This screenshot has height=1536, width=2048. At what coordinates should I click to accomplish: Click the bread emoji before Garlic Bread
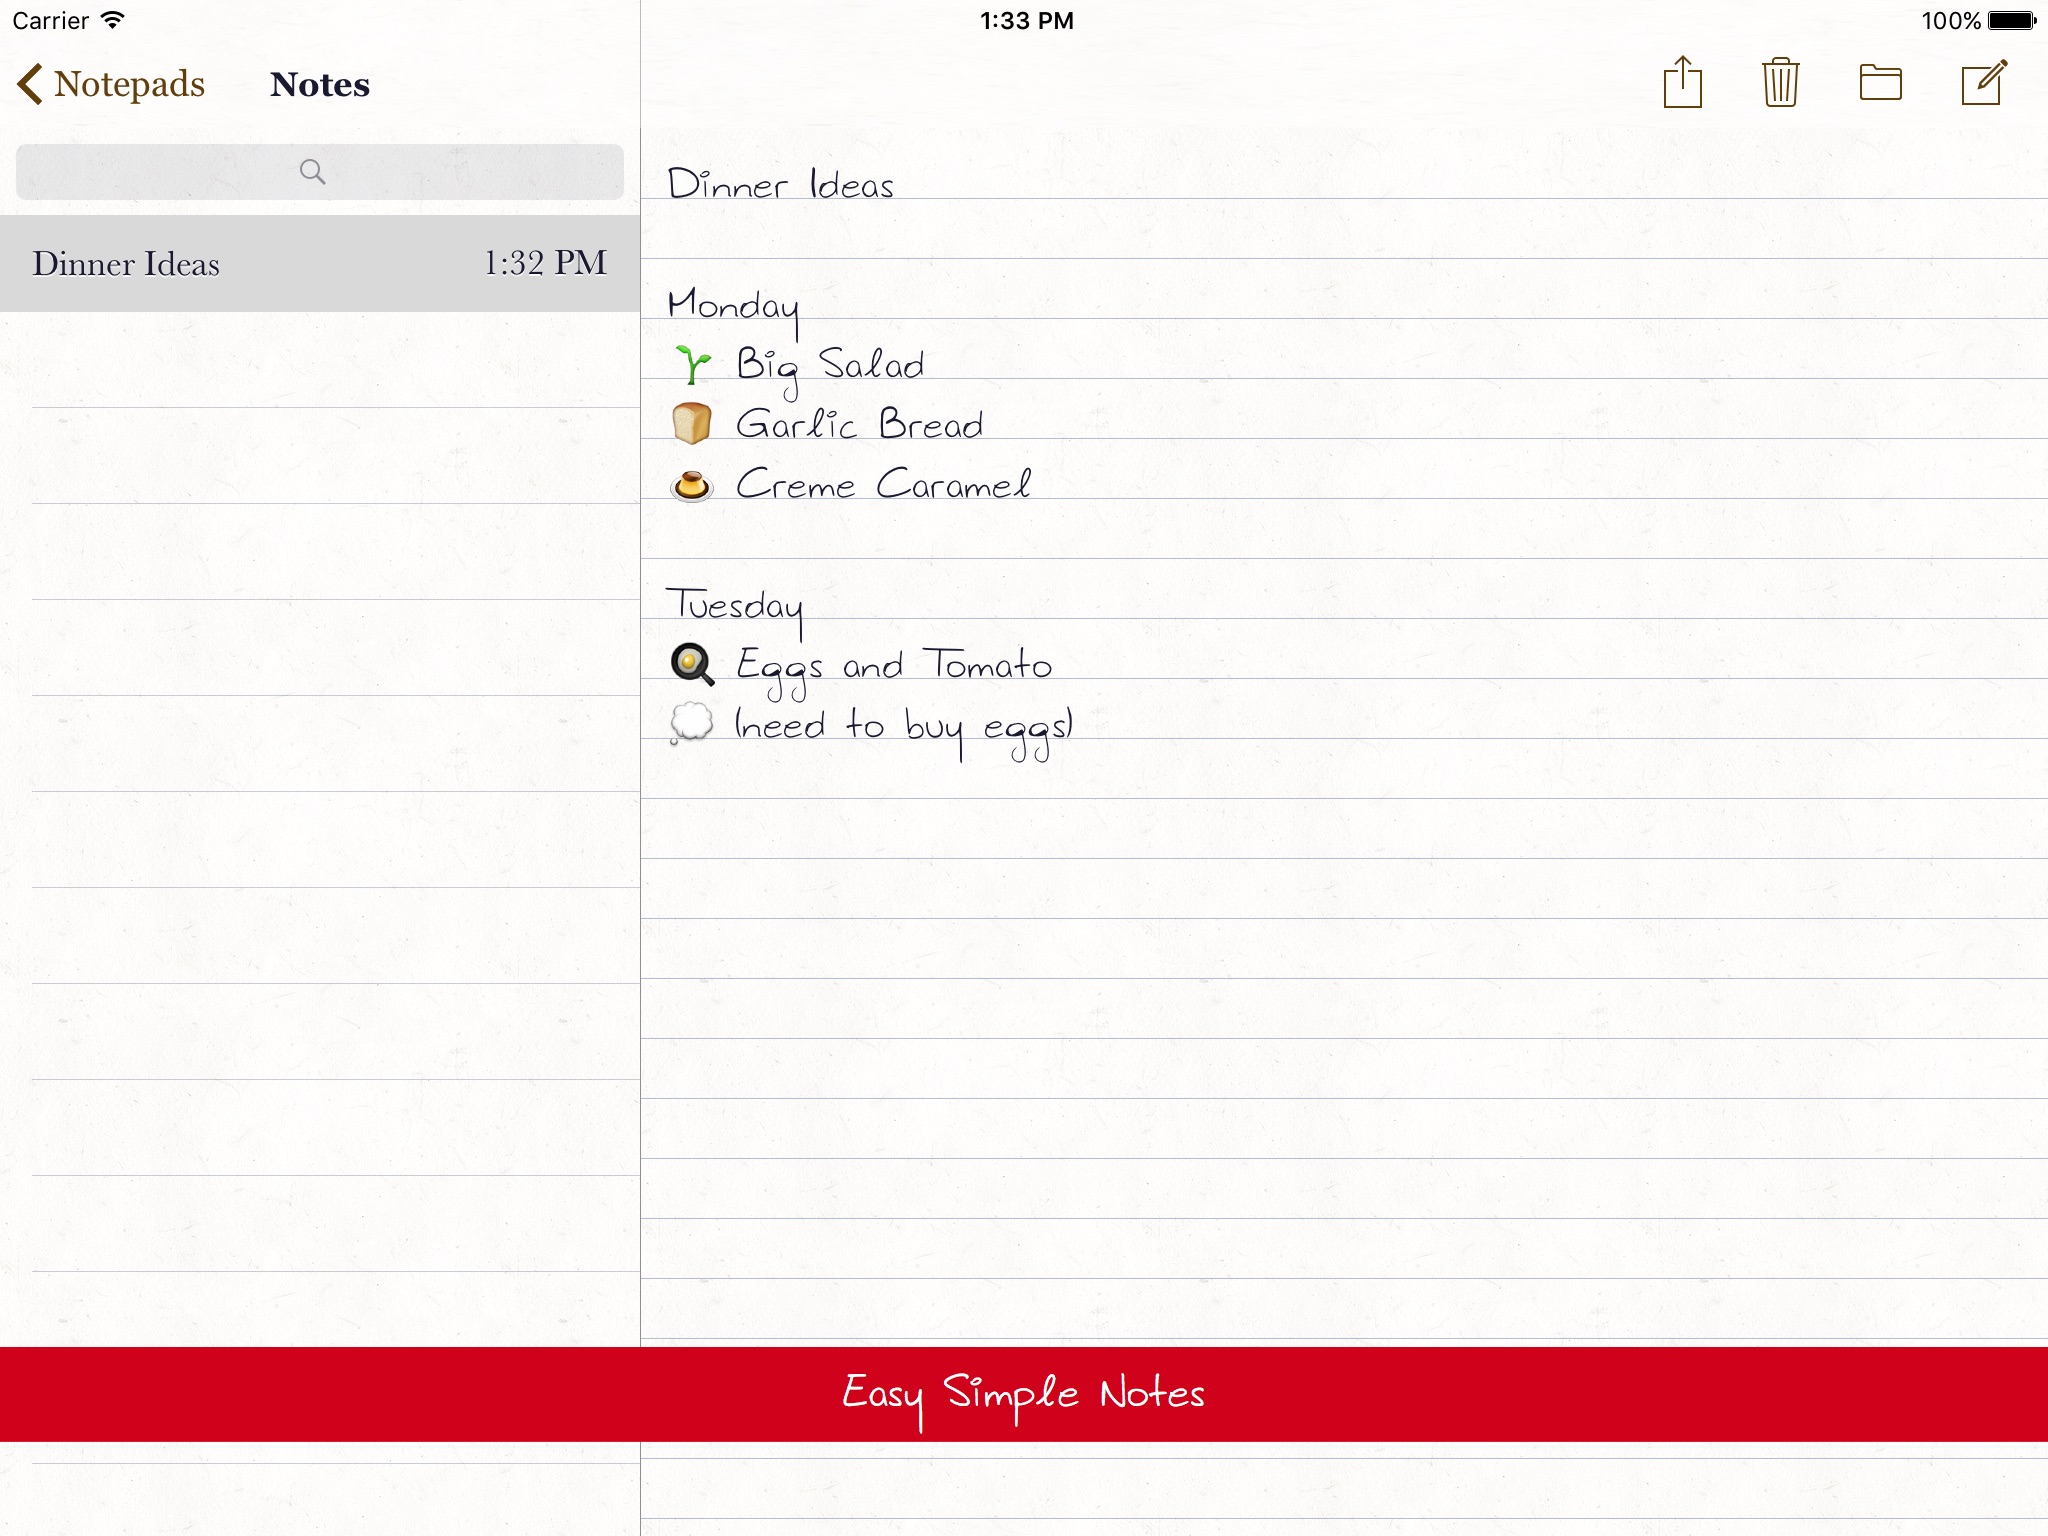pyautogui.click(x=692, y=424)
